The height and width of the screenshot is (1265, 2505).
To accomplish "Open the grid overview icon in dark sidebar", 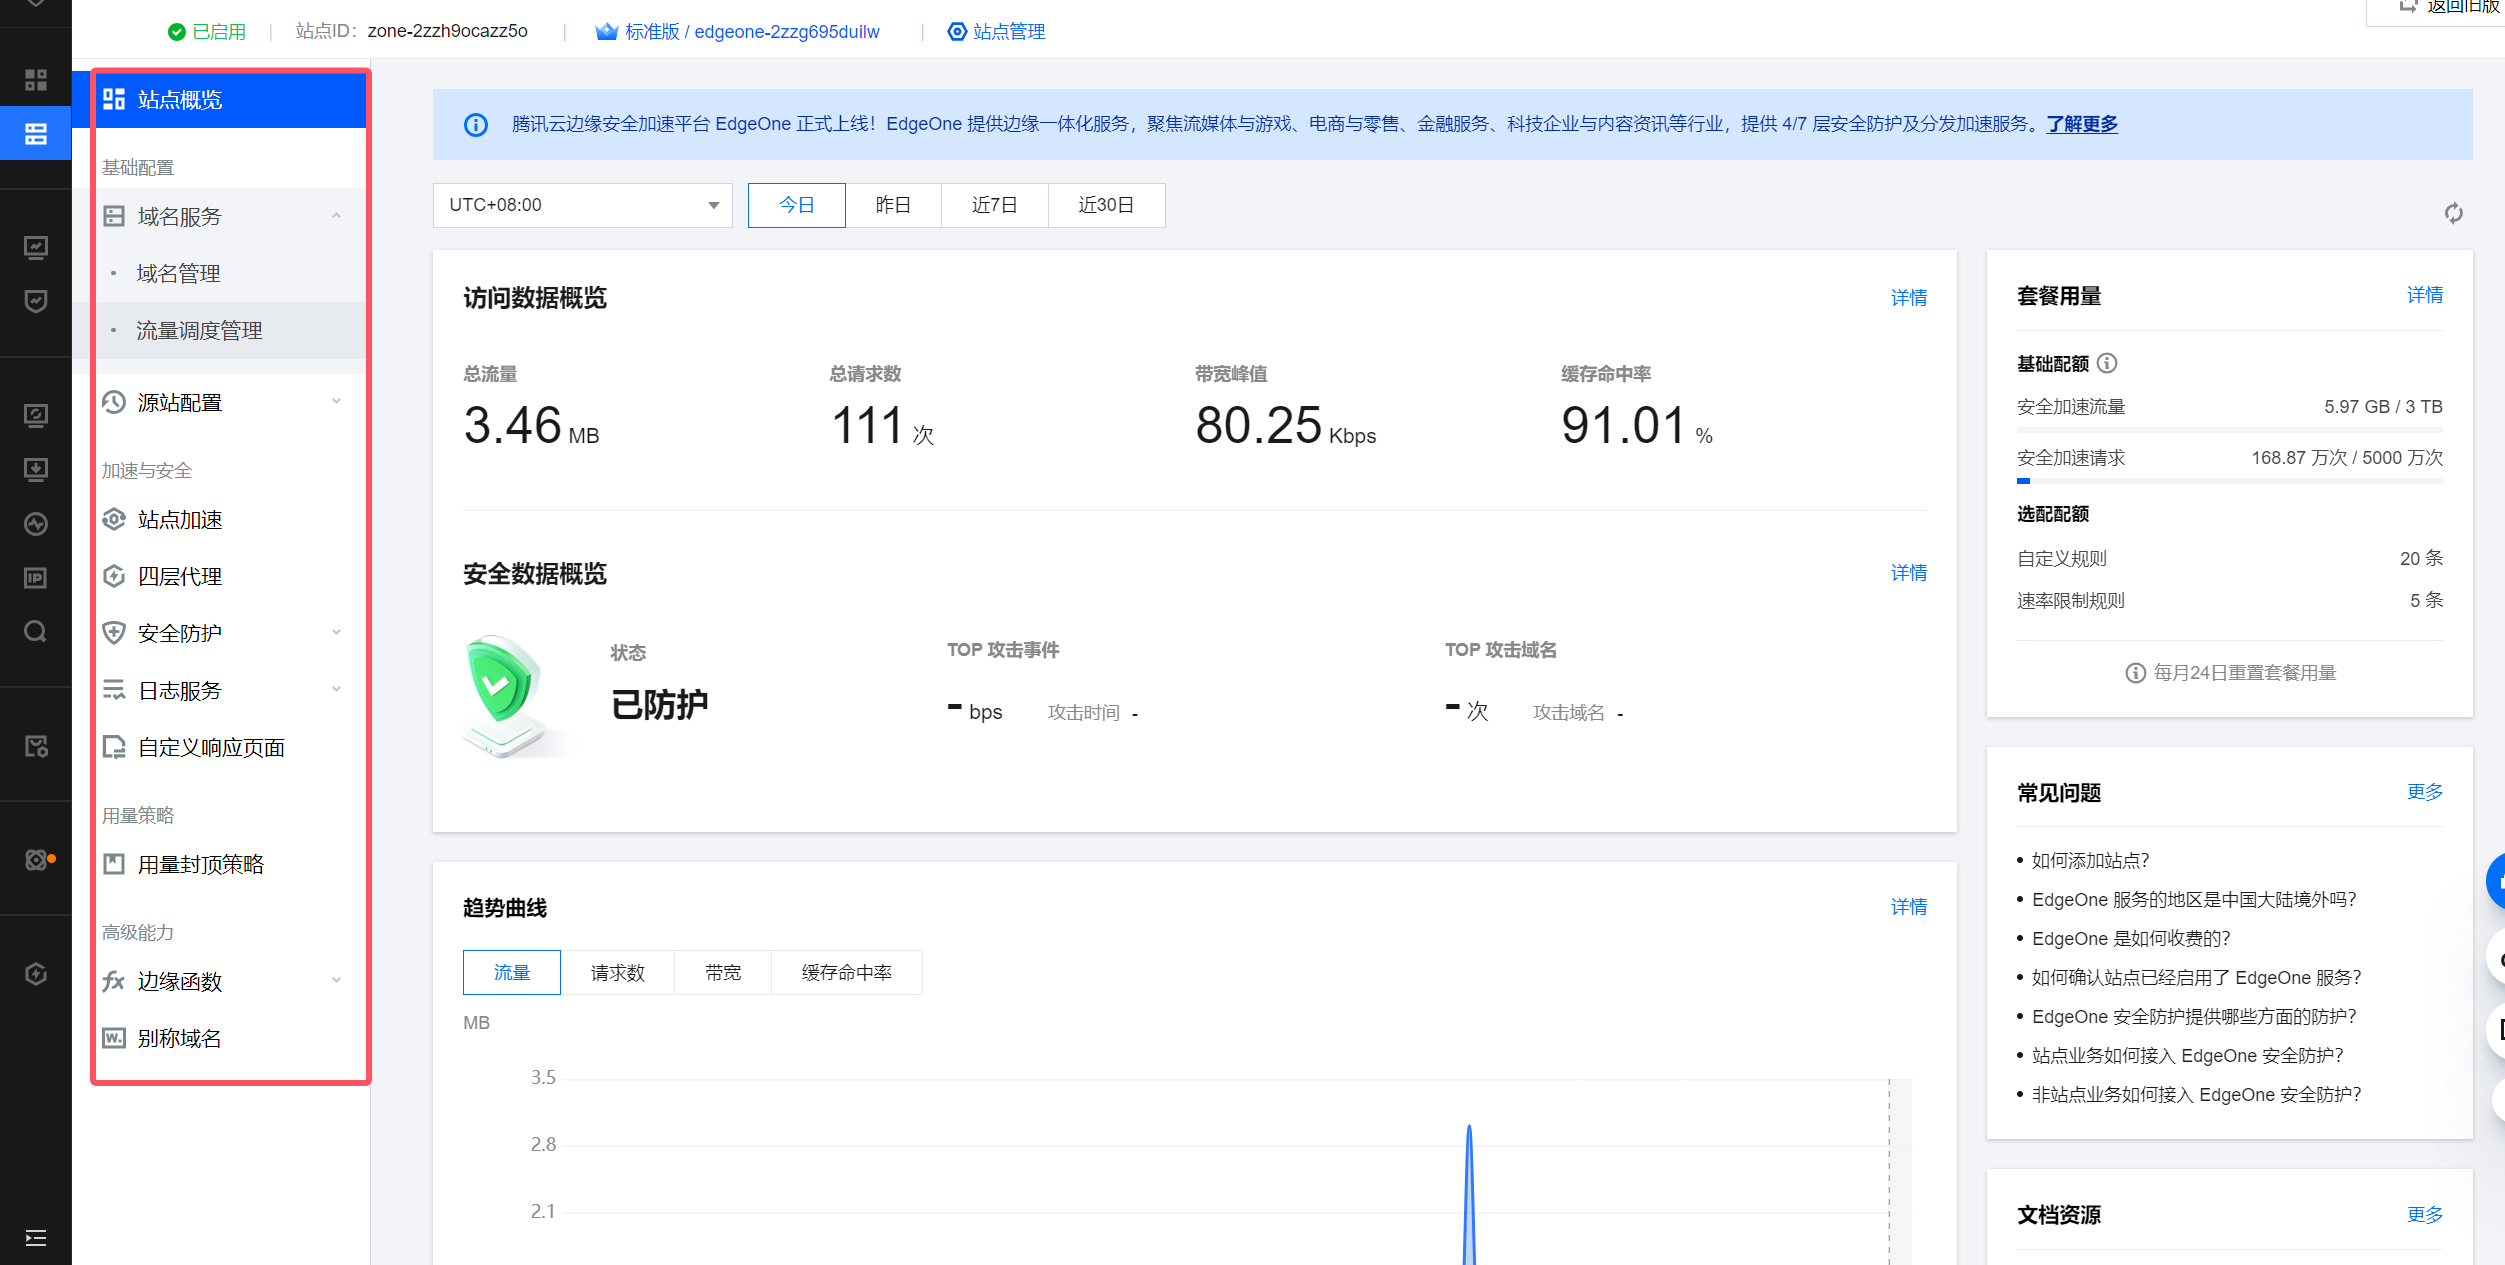I will click(36, 80).
